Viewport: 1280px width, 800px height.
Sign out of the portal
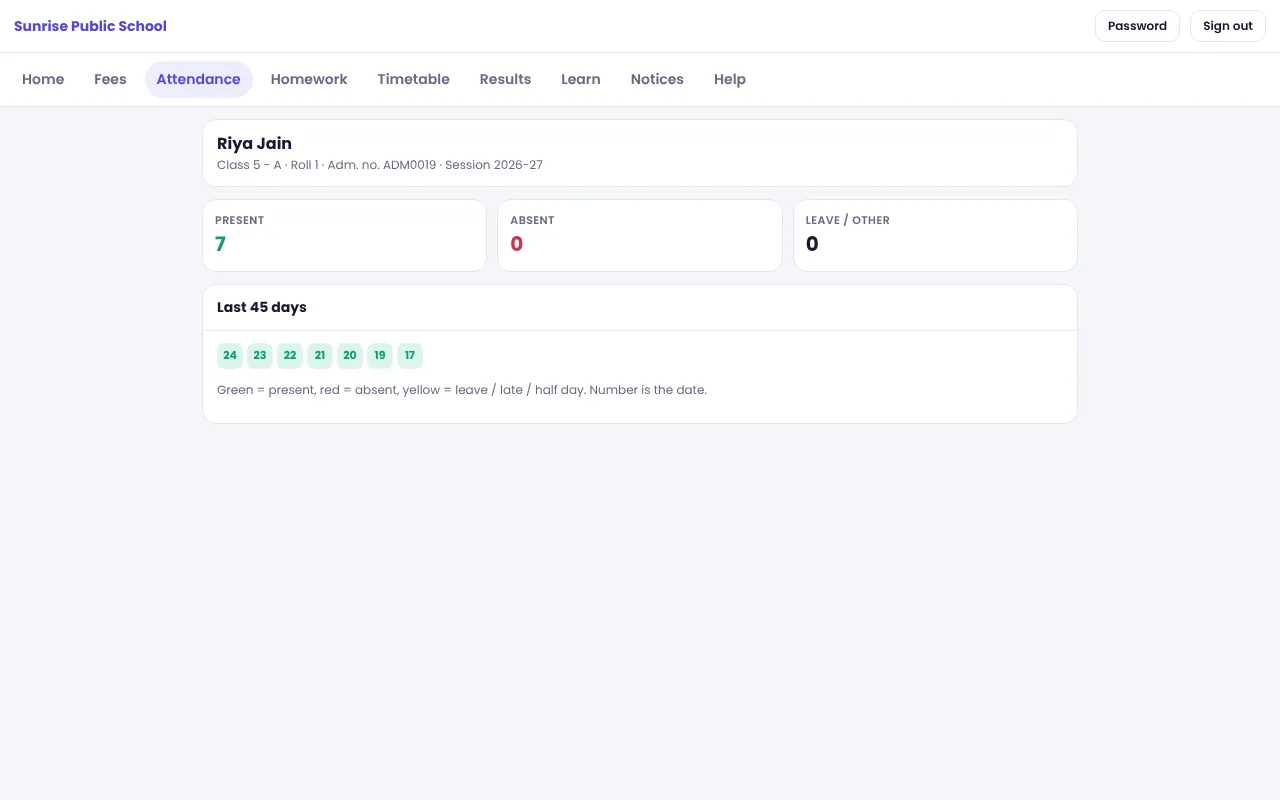point(1227,26)
